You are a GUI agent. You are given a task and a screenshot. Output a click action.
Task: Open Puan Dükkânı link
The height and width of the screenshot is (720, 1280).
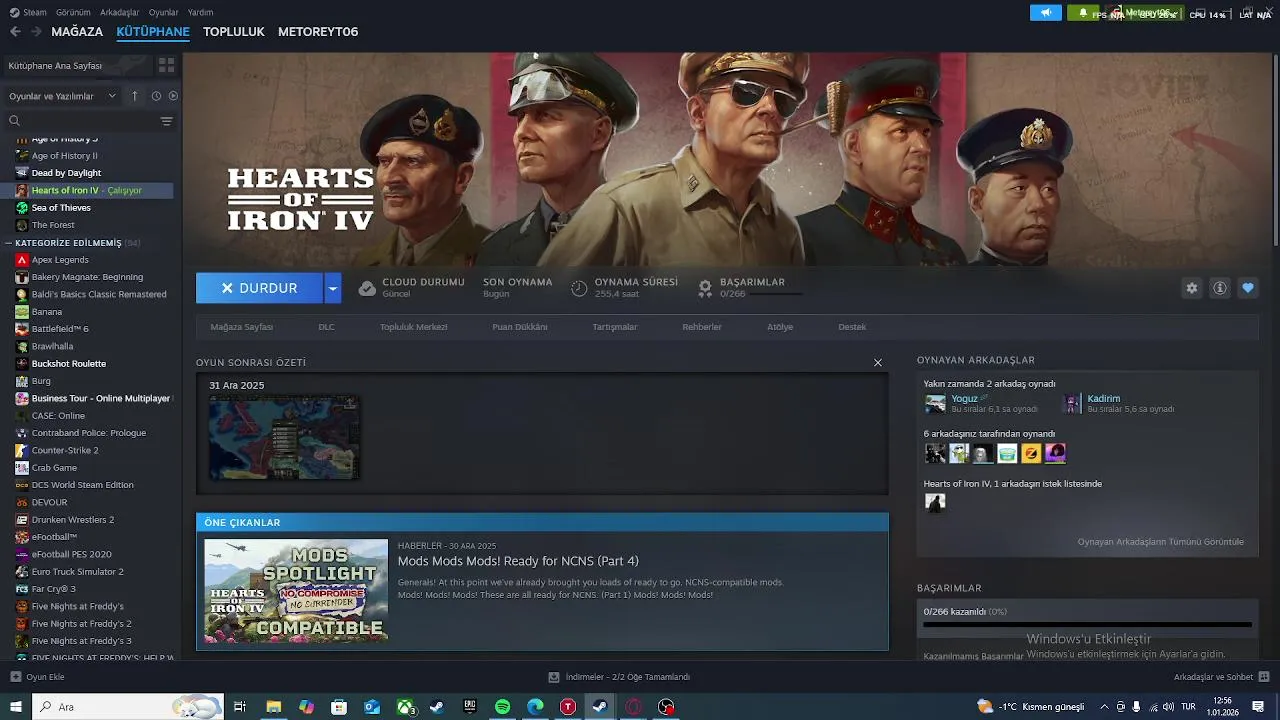coord(519,327)
